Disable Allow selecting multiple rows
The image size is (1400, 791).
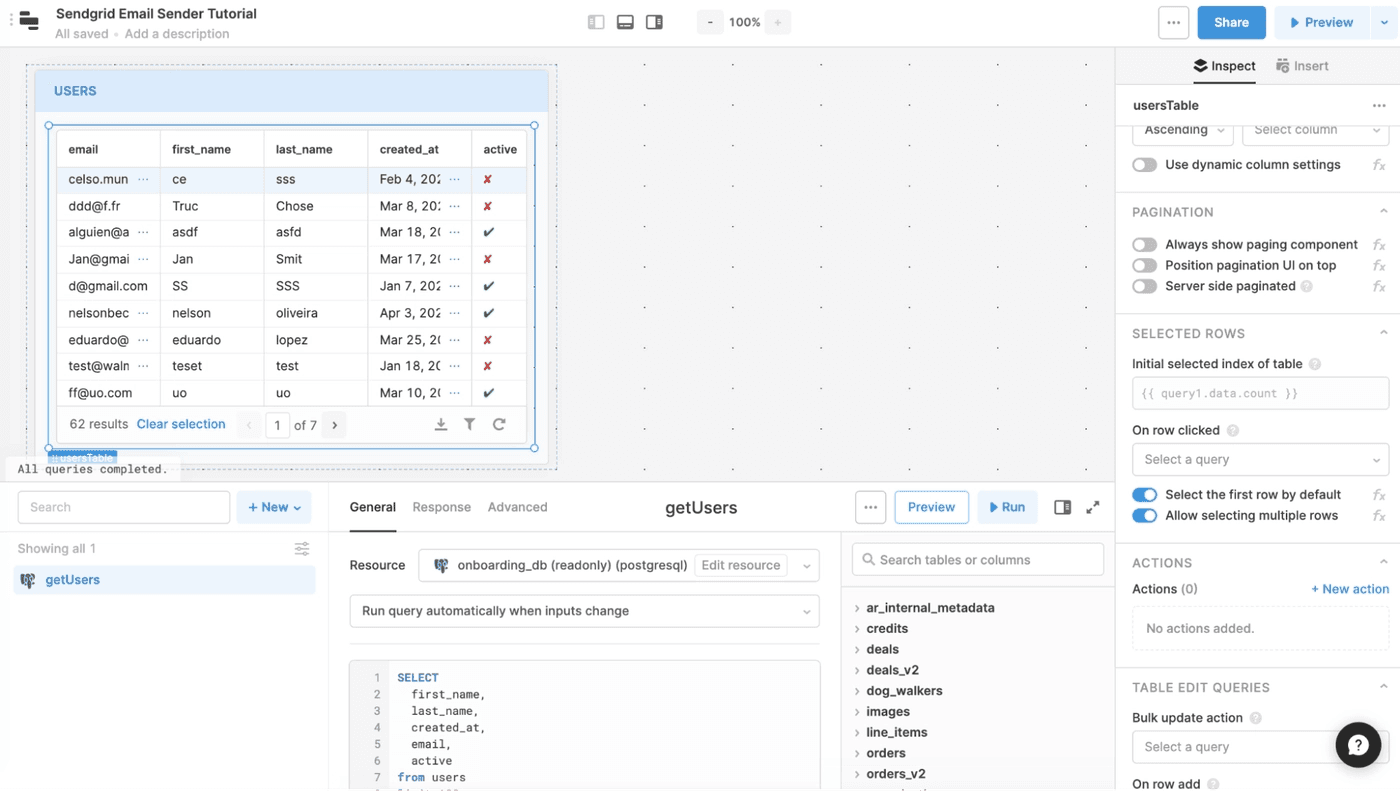1145,516
